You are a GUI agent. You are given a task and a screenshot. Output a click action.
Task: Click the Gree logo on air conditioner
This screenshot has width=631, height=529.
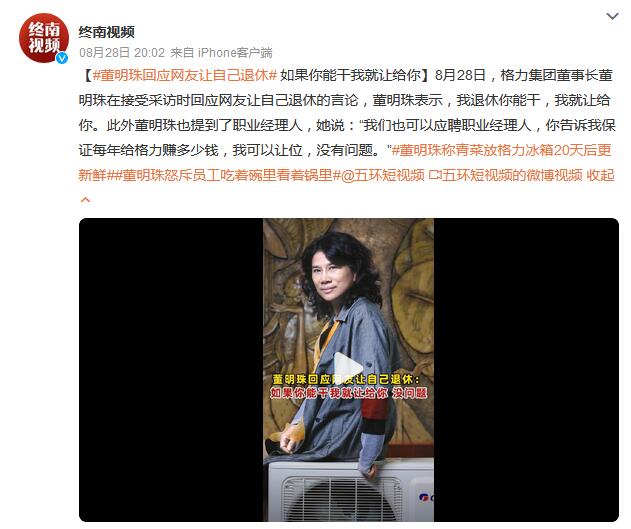pos(426,497)
